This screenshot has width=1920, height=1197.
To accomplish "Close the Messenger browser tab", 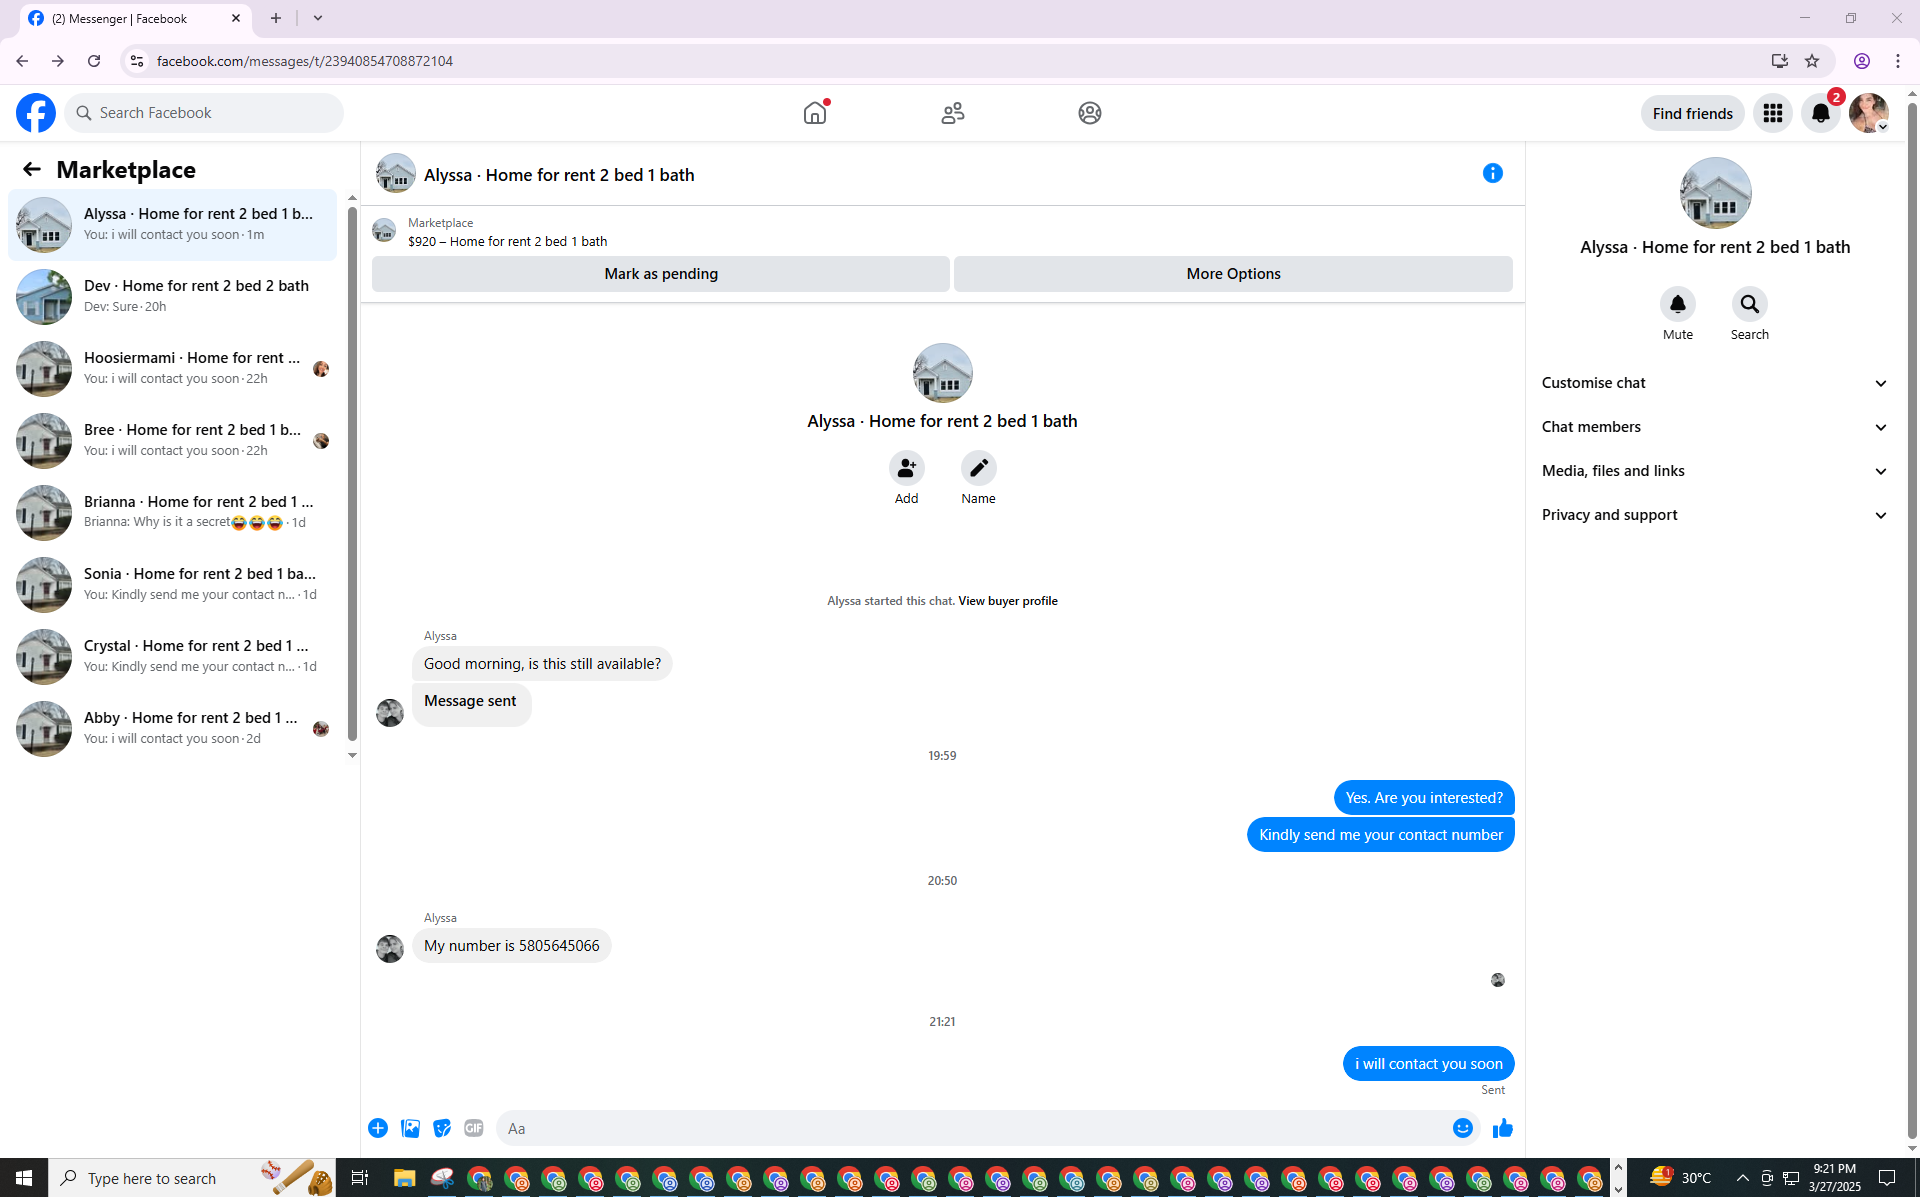I will pos(236,18).
